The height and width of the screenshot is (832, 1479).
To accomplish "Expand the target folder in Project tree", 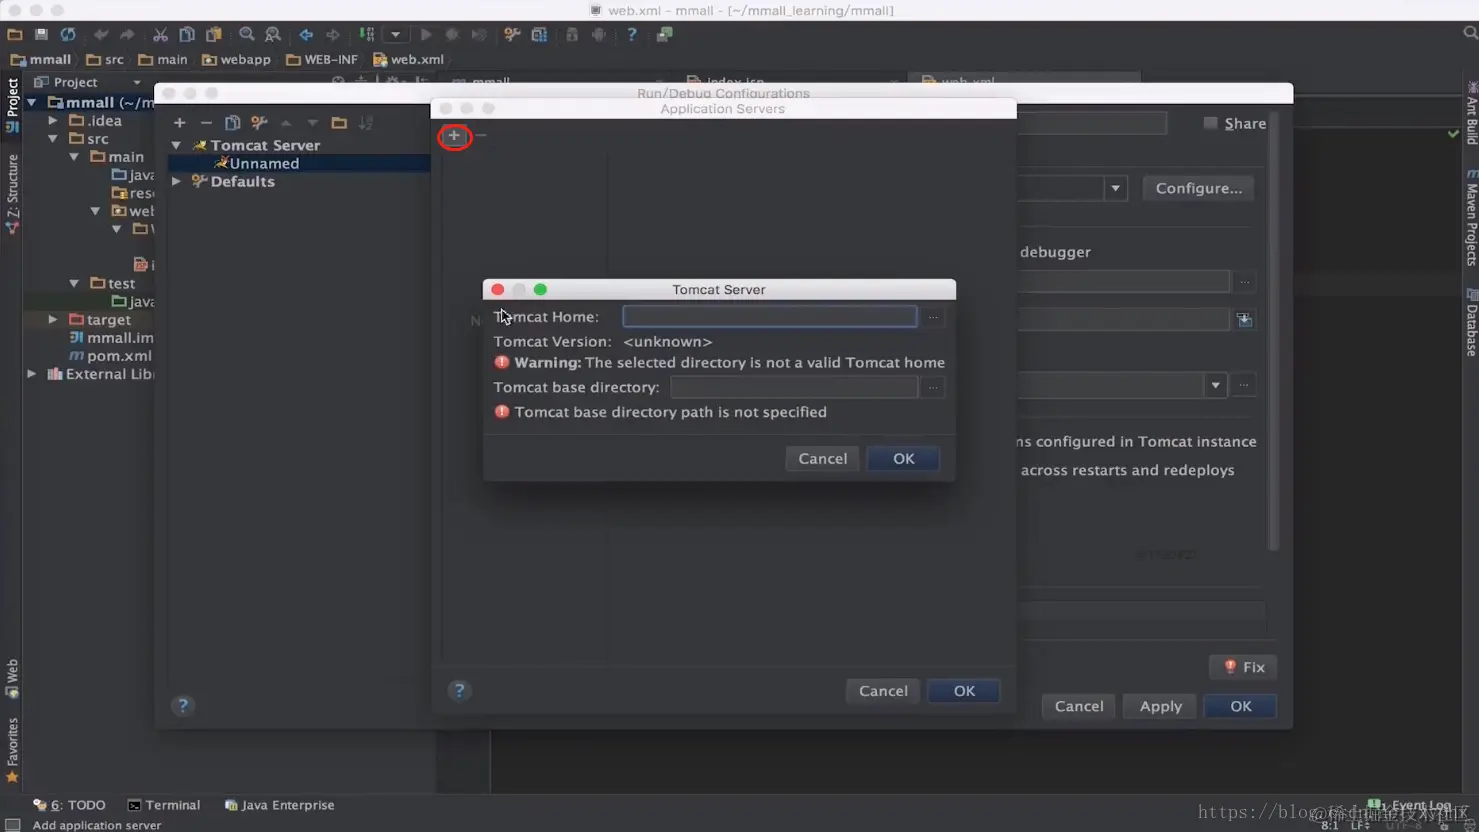I will point(53,319).
